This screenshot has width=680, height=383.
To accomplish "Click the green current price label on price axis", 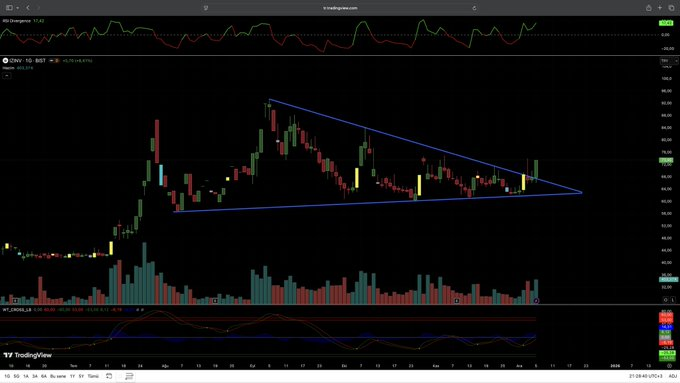I will pos(666,160).
